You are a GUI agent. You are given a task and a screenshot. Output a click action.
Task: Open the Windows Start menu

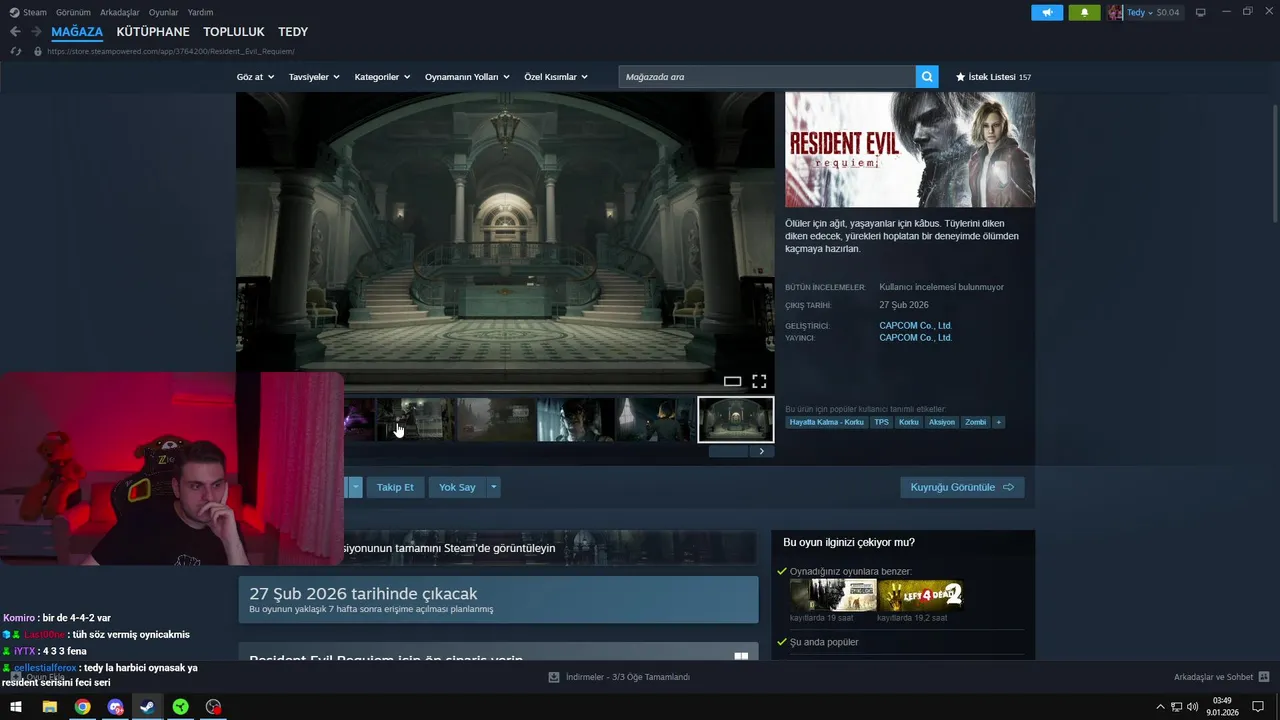click(x=16, y=707)
